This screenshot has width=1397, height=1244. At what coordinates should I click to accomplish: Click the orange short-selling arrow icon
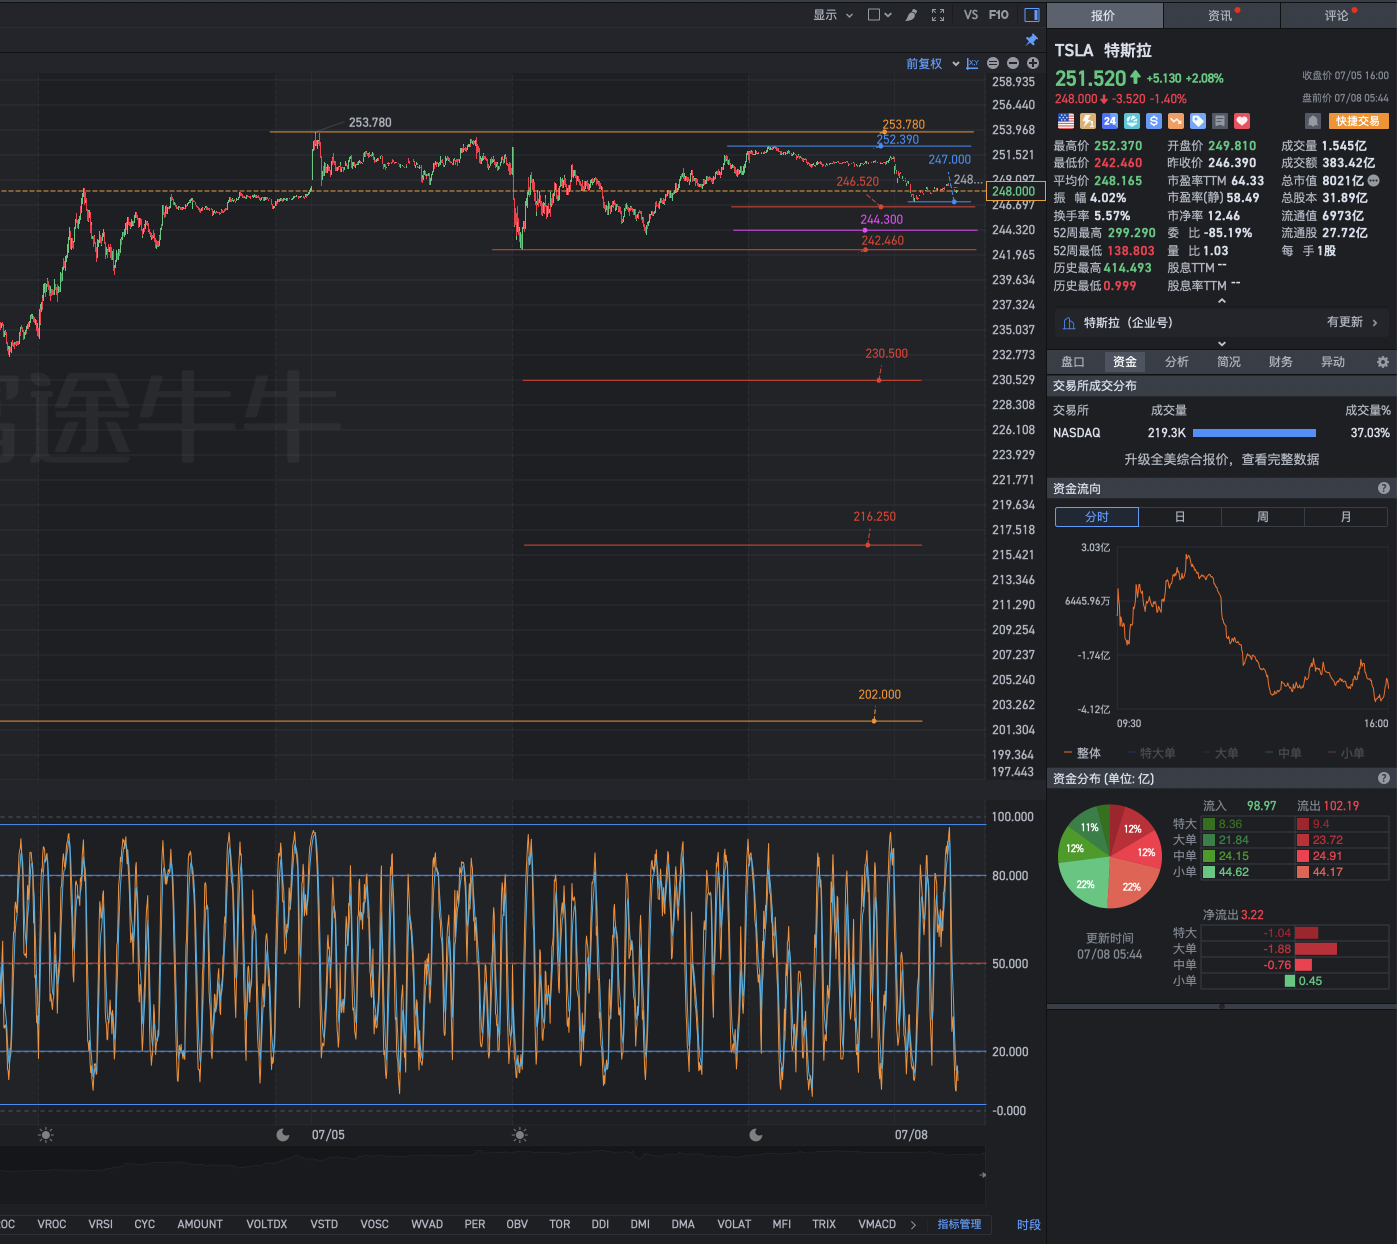(x=1176, y=121)
